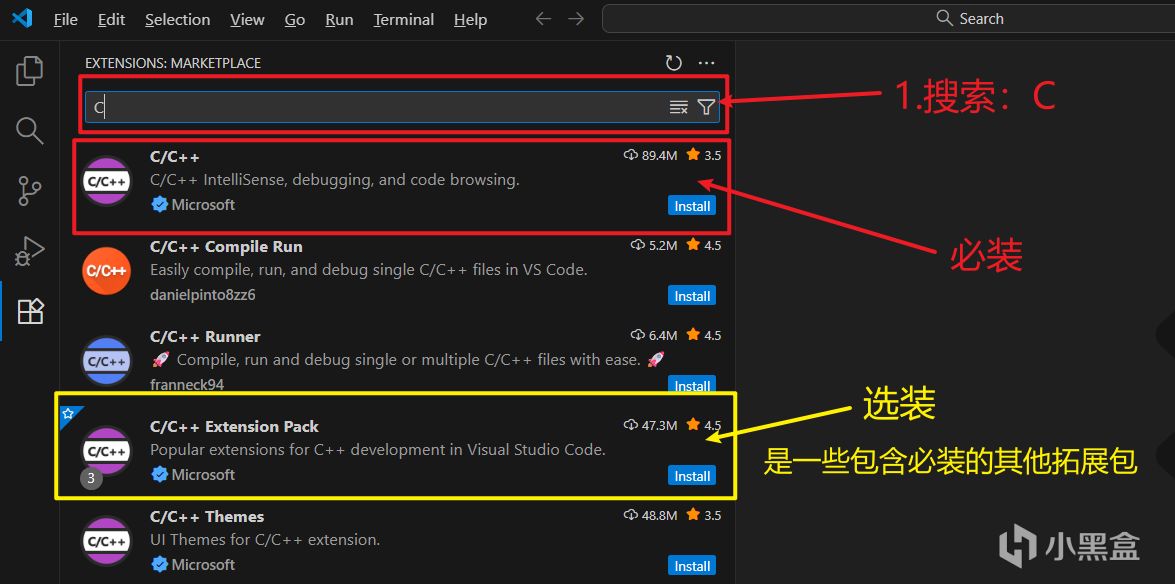Viewport: 1175px width, 584px height.
Task: Open the Extensions view in activity bar
Action: tap(31, 310)
